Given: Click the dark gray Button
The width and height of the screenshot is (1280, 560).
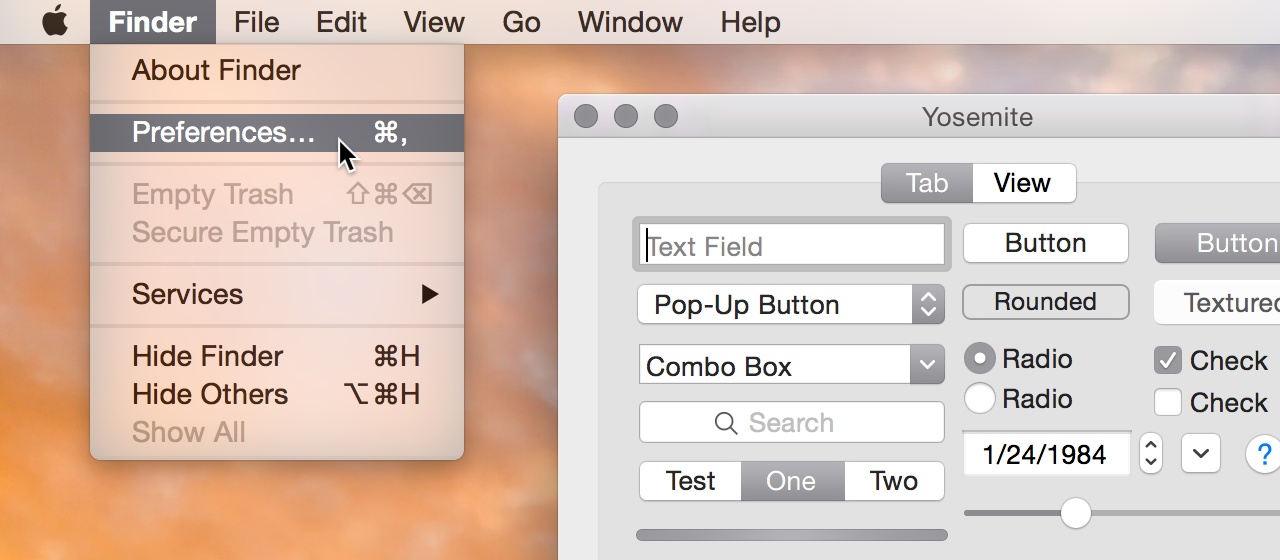Looking at the screenshot, I should [x=1218, y=243].
